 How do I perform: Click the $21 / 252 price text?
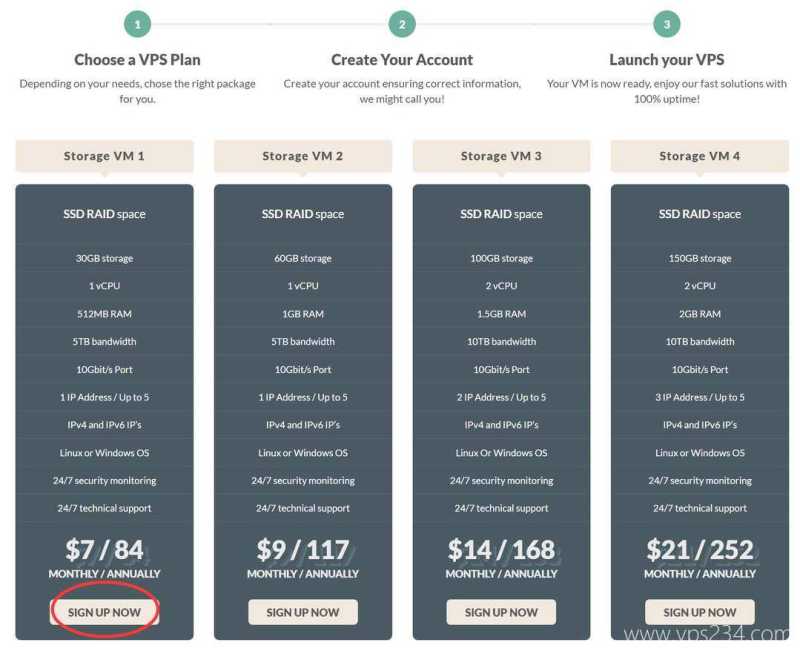point(700,550)
